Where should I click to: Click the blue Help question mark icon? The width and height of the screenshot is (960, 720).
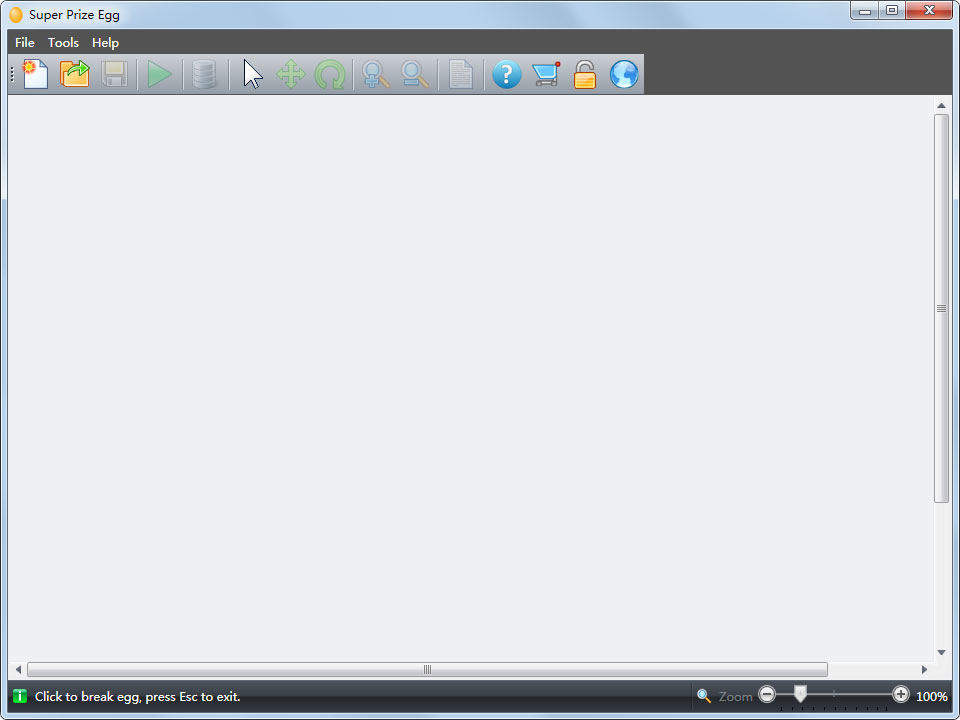(x=507, y=75)
